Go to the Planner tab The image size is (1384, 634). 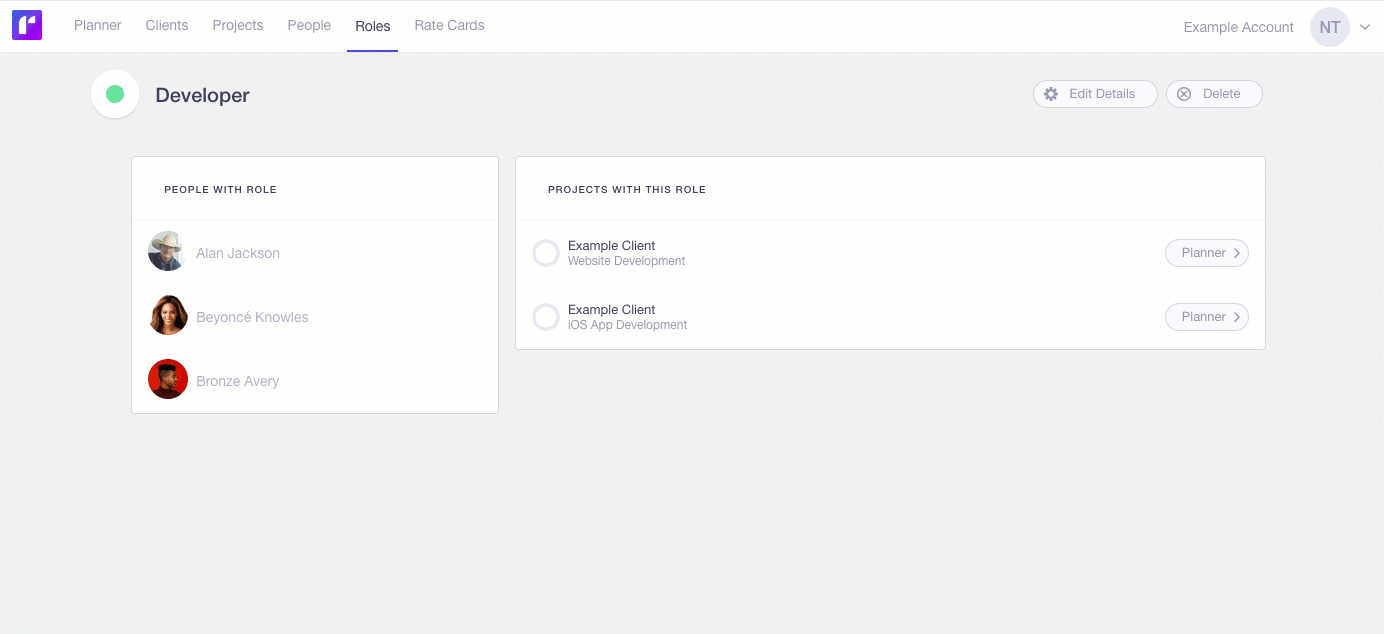[x=98, y=26]
